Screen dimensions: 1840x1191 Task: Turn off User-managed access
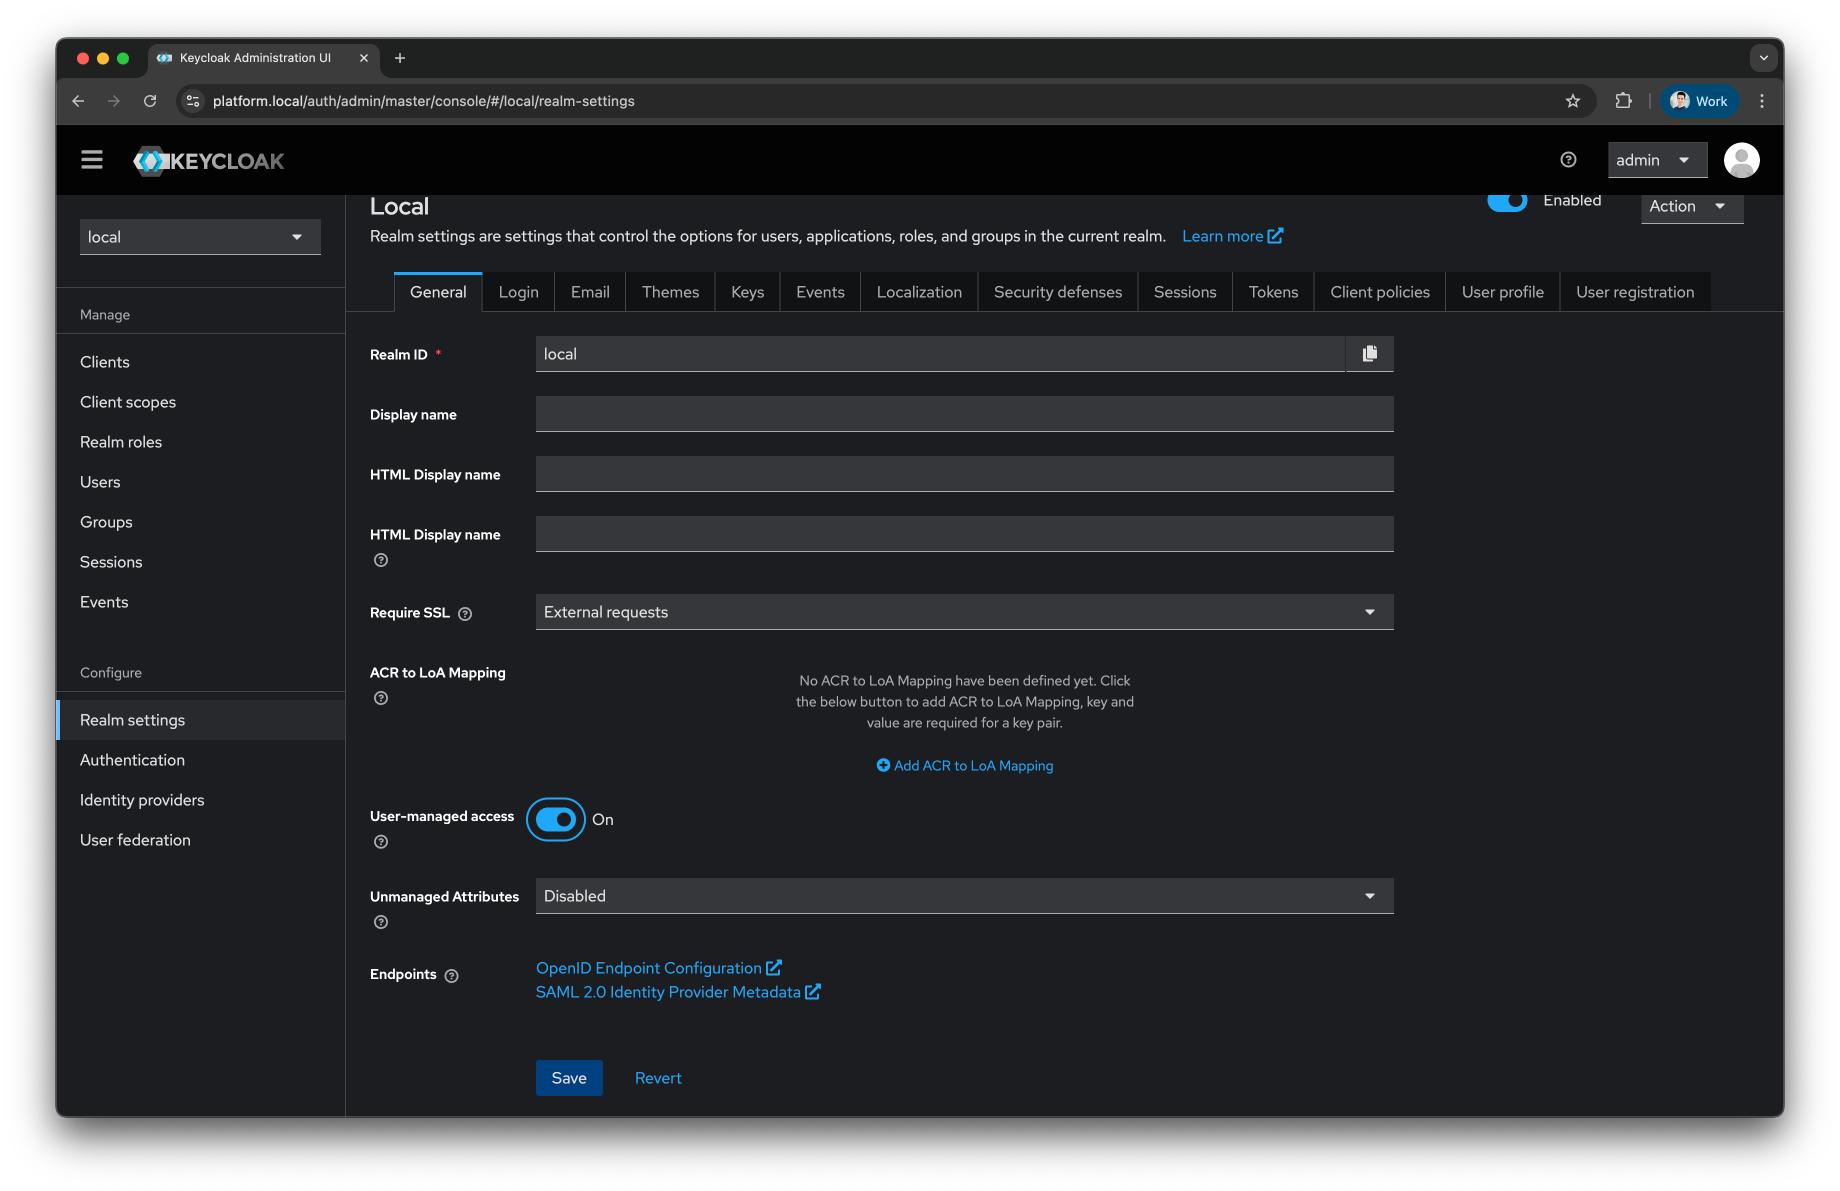coord(555,819)
